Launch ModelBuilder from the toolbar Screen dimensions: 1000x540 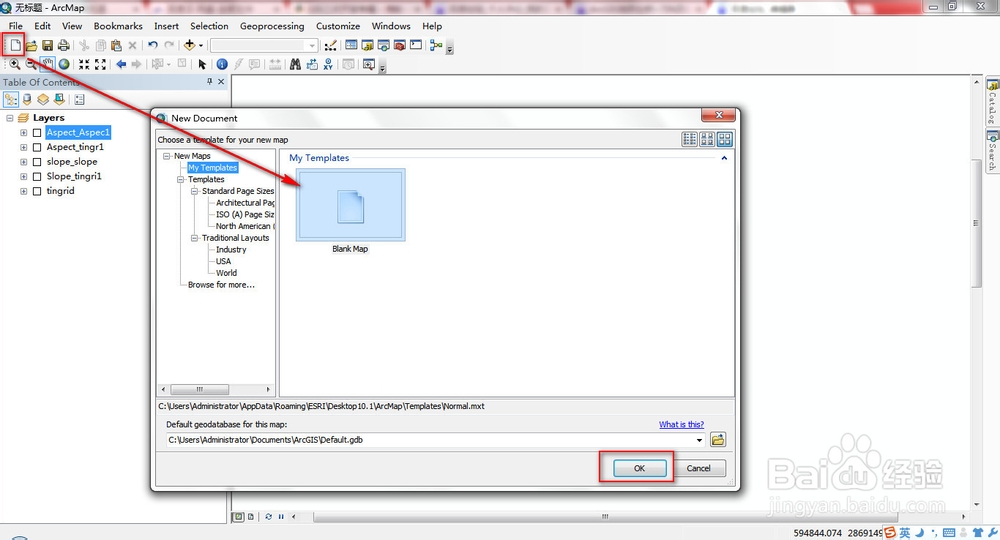tap(436, 45)
